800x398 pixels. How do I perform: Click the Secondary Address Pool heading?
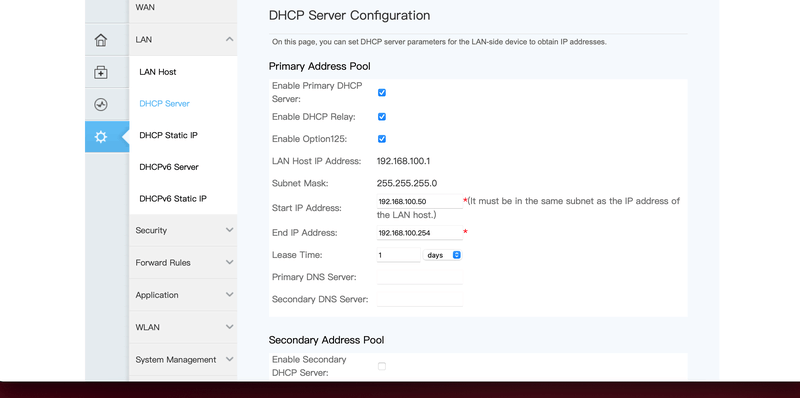[x=326, y=340]
